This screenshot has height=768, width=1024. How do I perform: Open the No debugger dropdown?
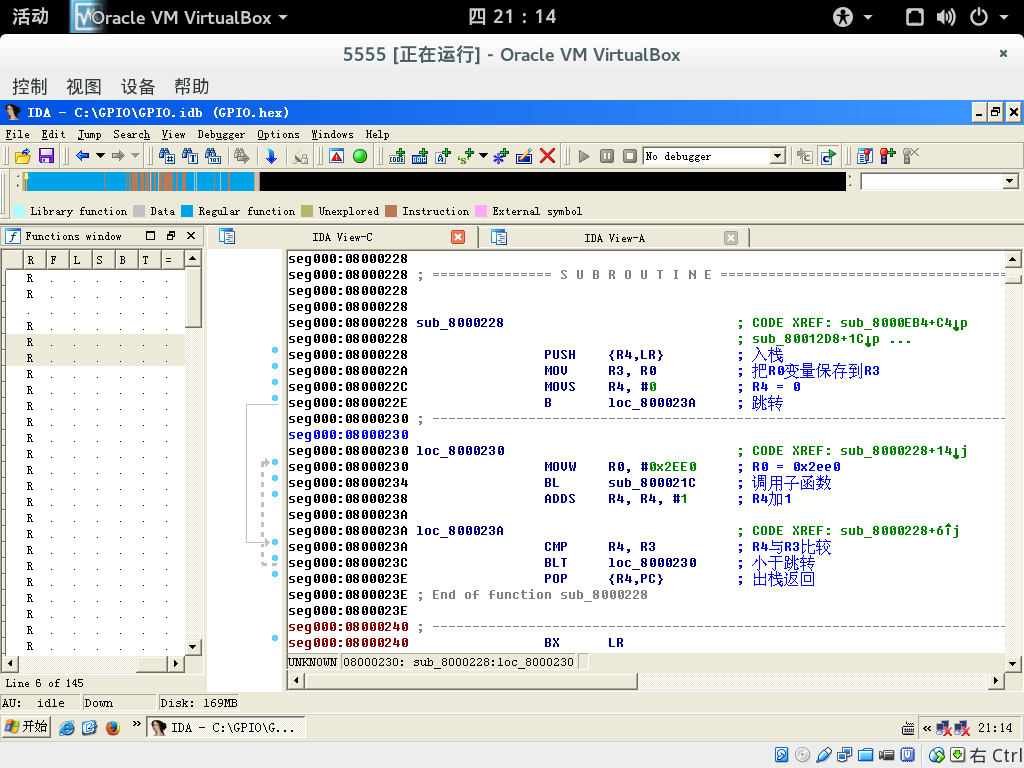point(777,156)
